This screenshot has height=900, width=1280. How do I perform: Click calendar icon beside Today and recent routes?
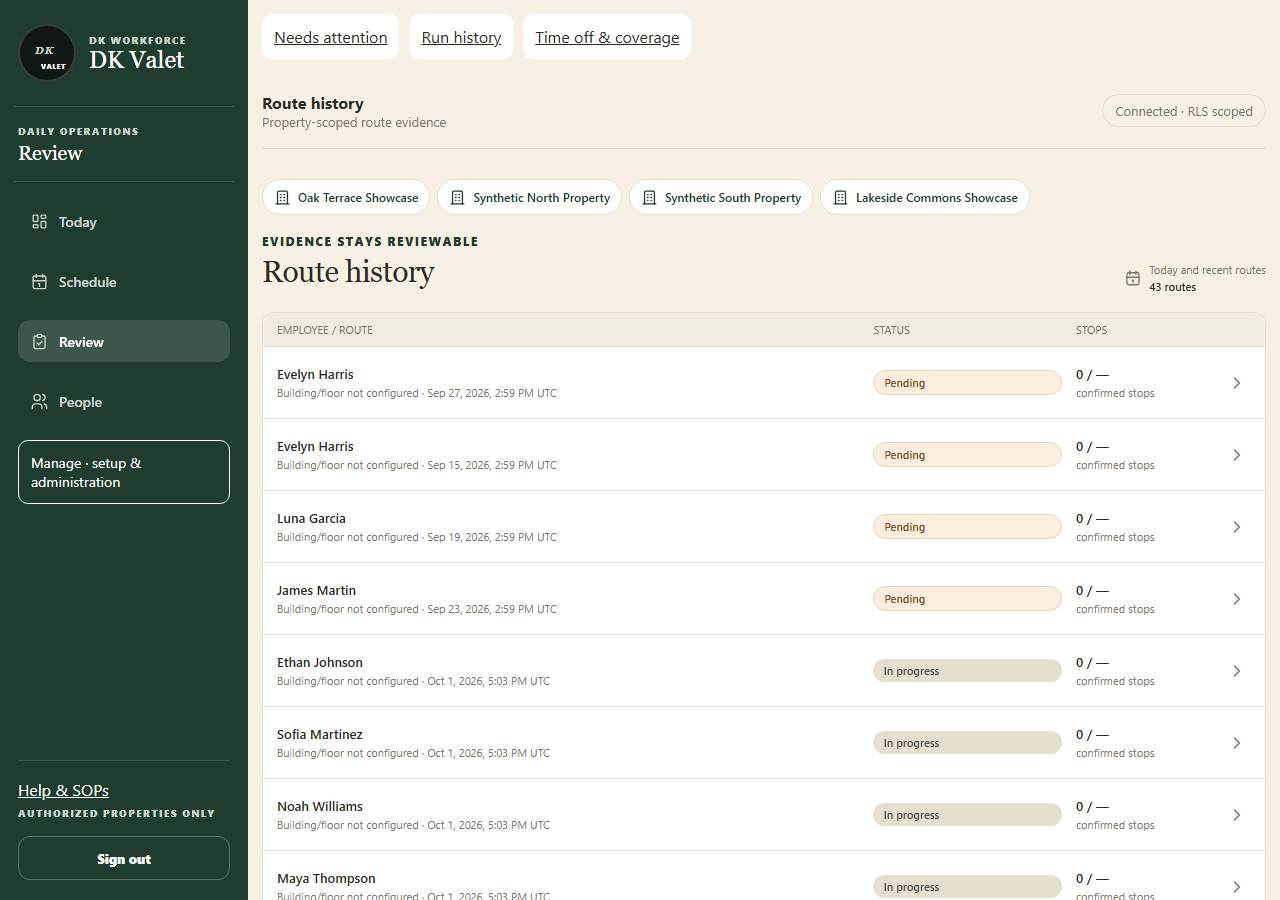click(x=1133, y=278)
